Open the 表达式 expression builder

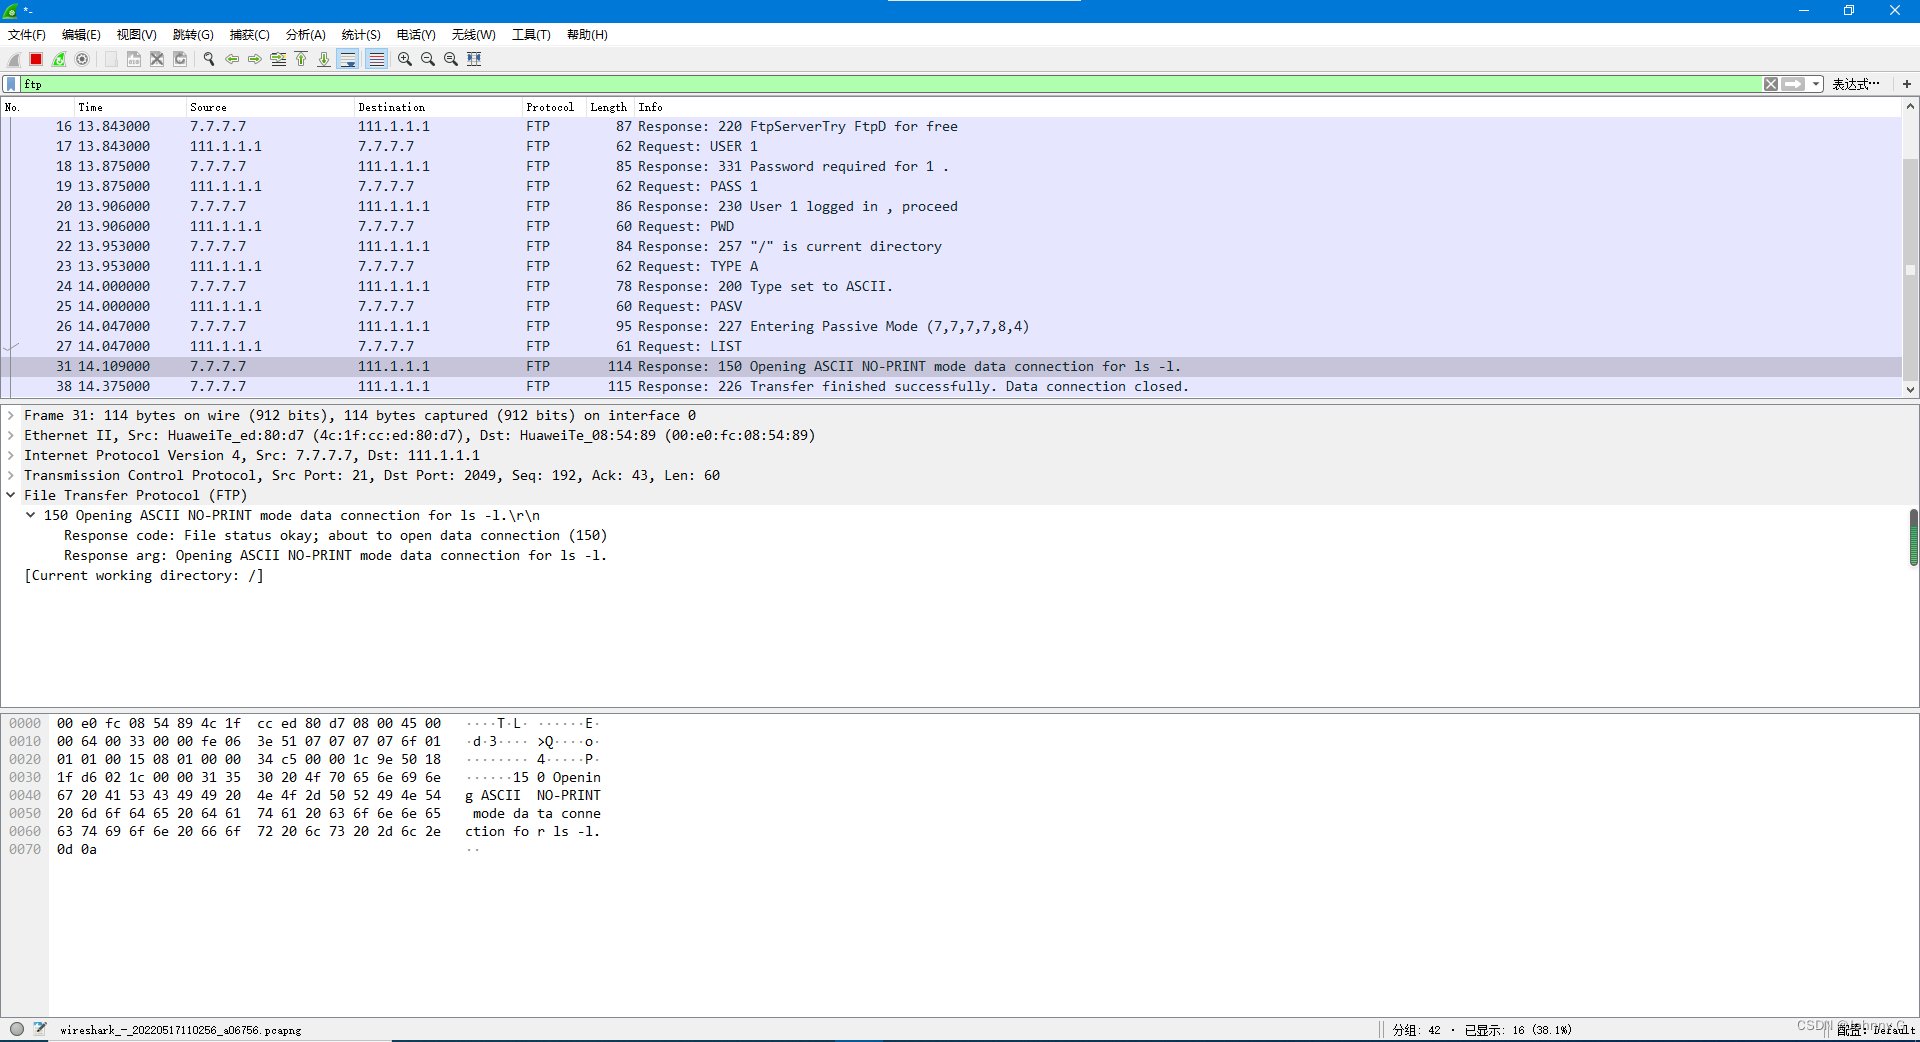1856,84
